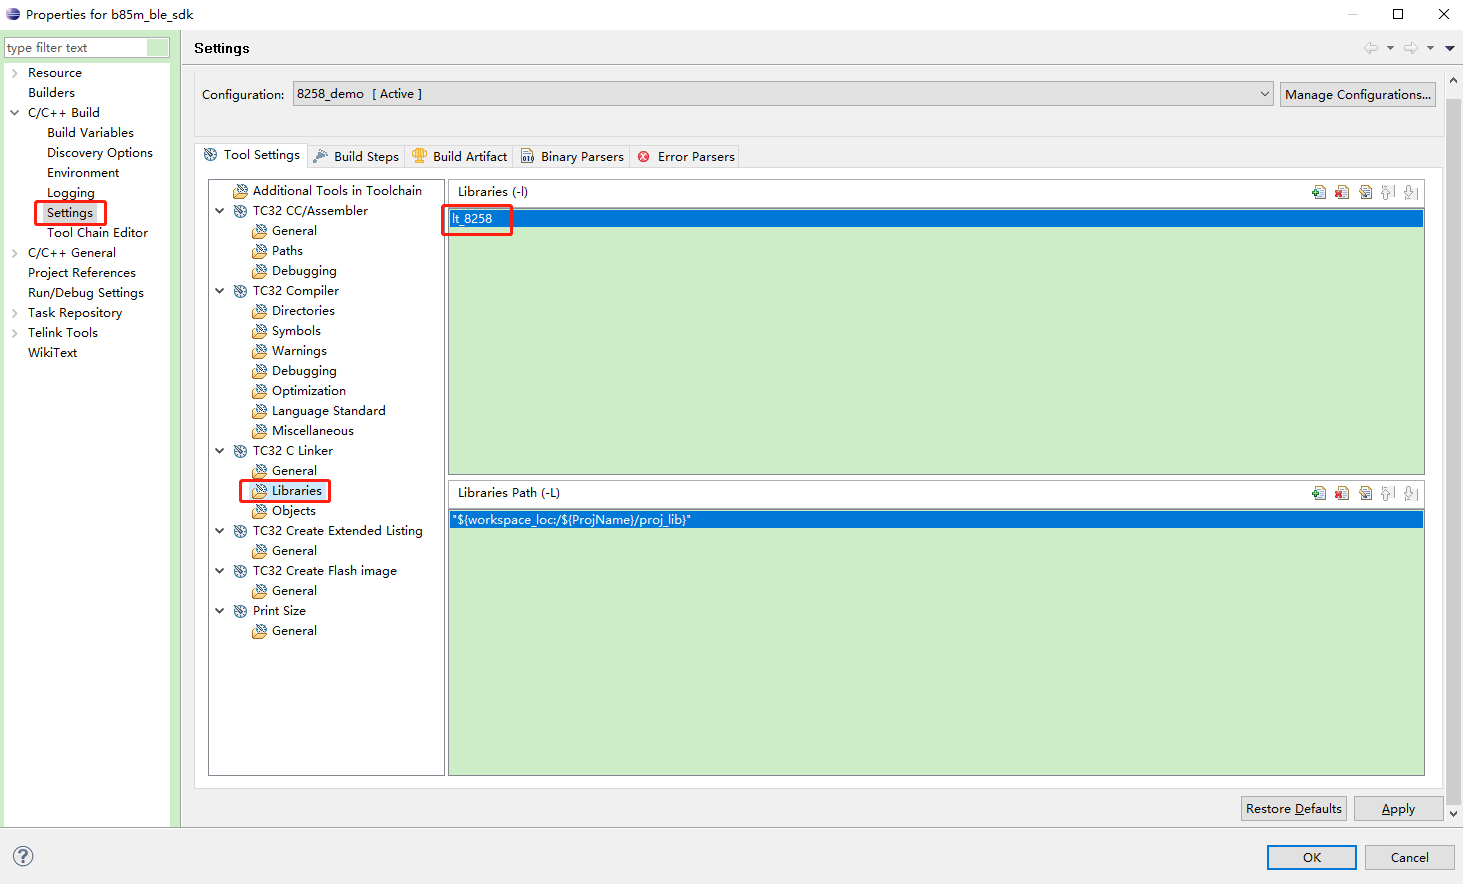Open Tool Chain Editor page
Viewport: 1463px width, 884px height.
(x=97, y=233)
